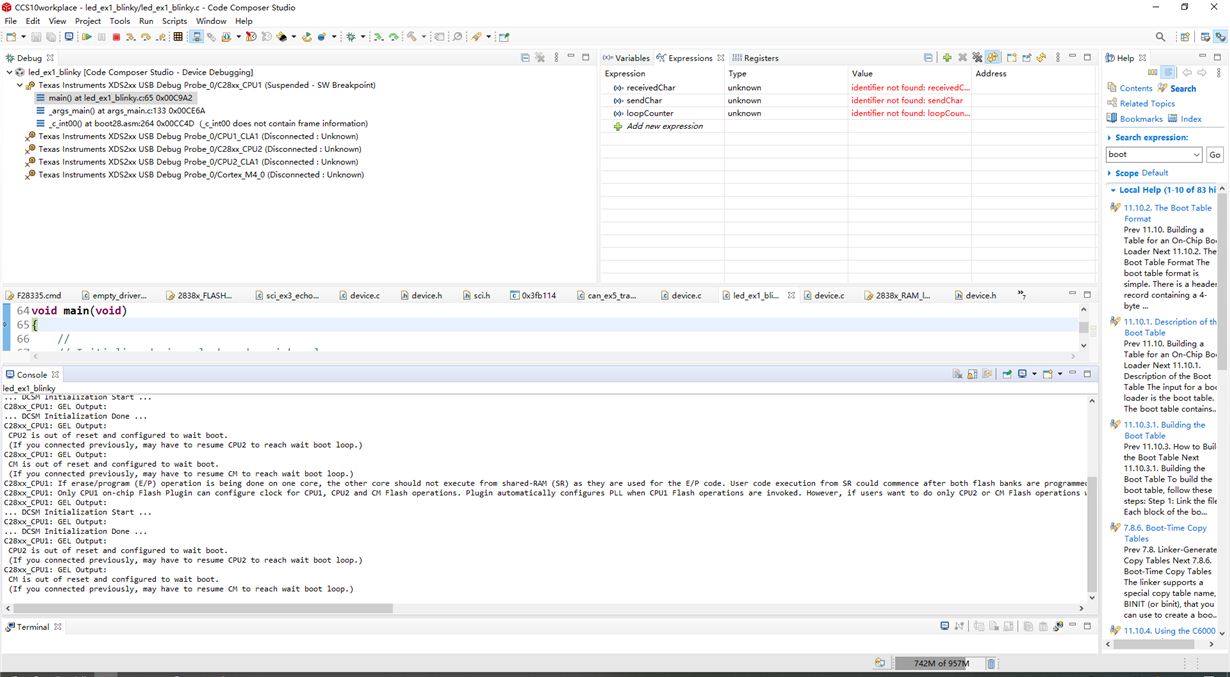Click the Help view back arrow
1230x677 pixels.
point(1187,73)
